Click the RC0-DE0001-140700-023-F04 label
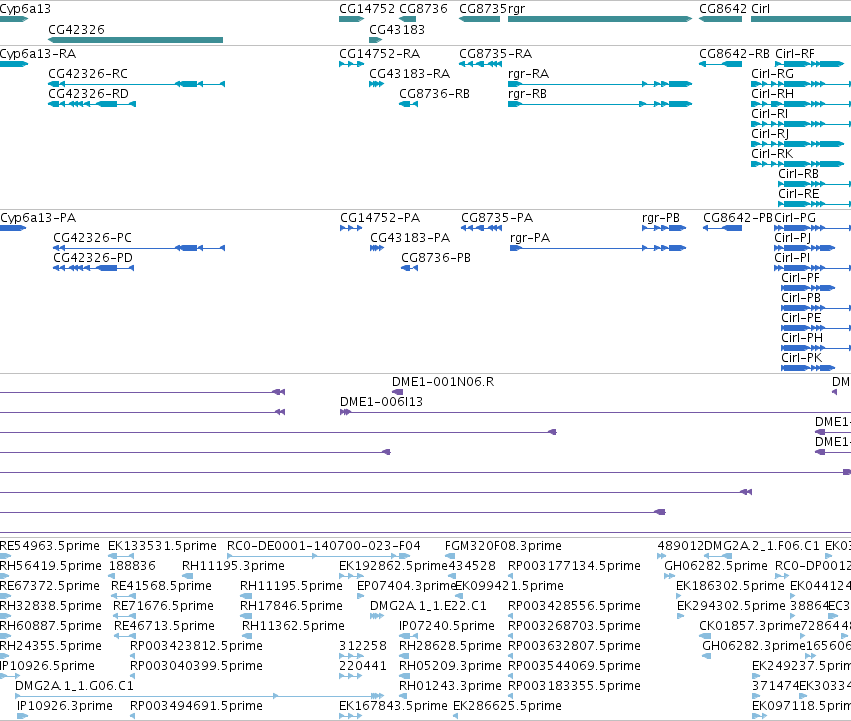Screen dimensions: 851x721 [x=323, y=546]
